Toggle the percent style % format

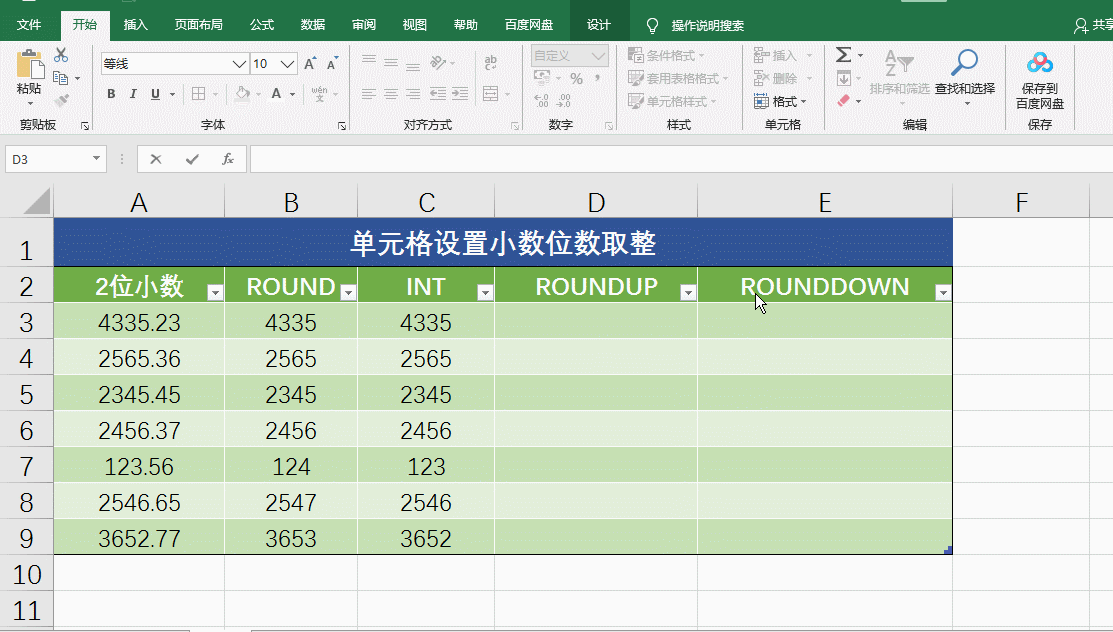coord(577,76)
